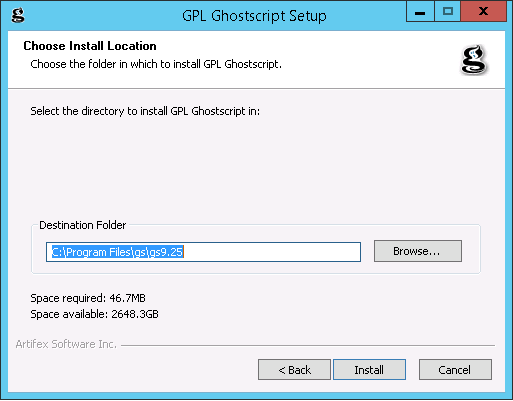Open the Browse... folder picker
Screen dimensions: 513x401
coord(418,251)
